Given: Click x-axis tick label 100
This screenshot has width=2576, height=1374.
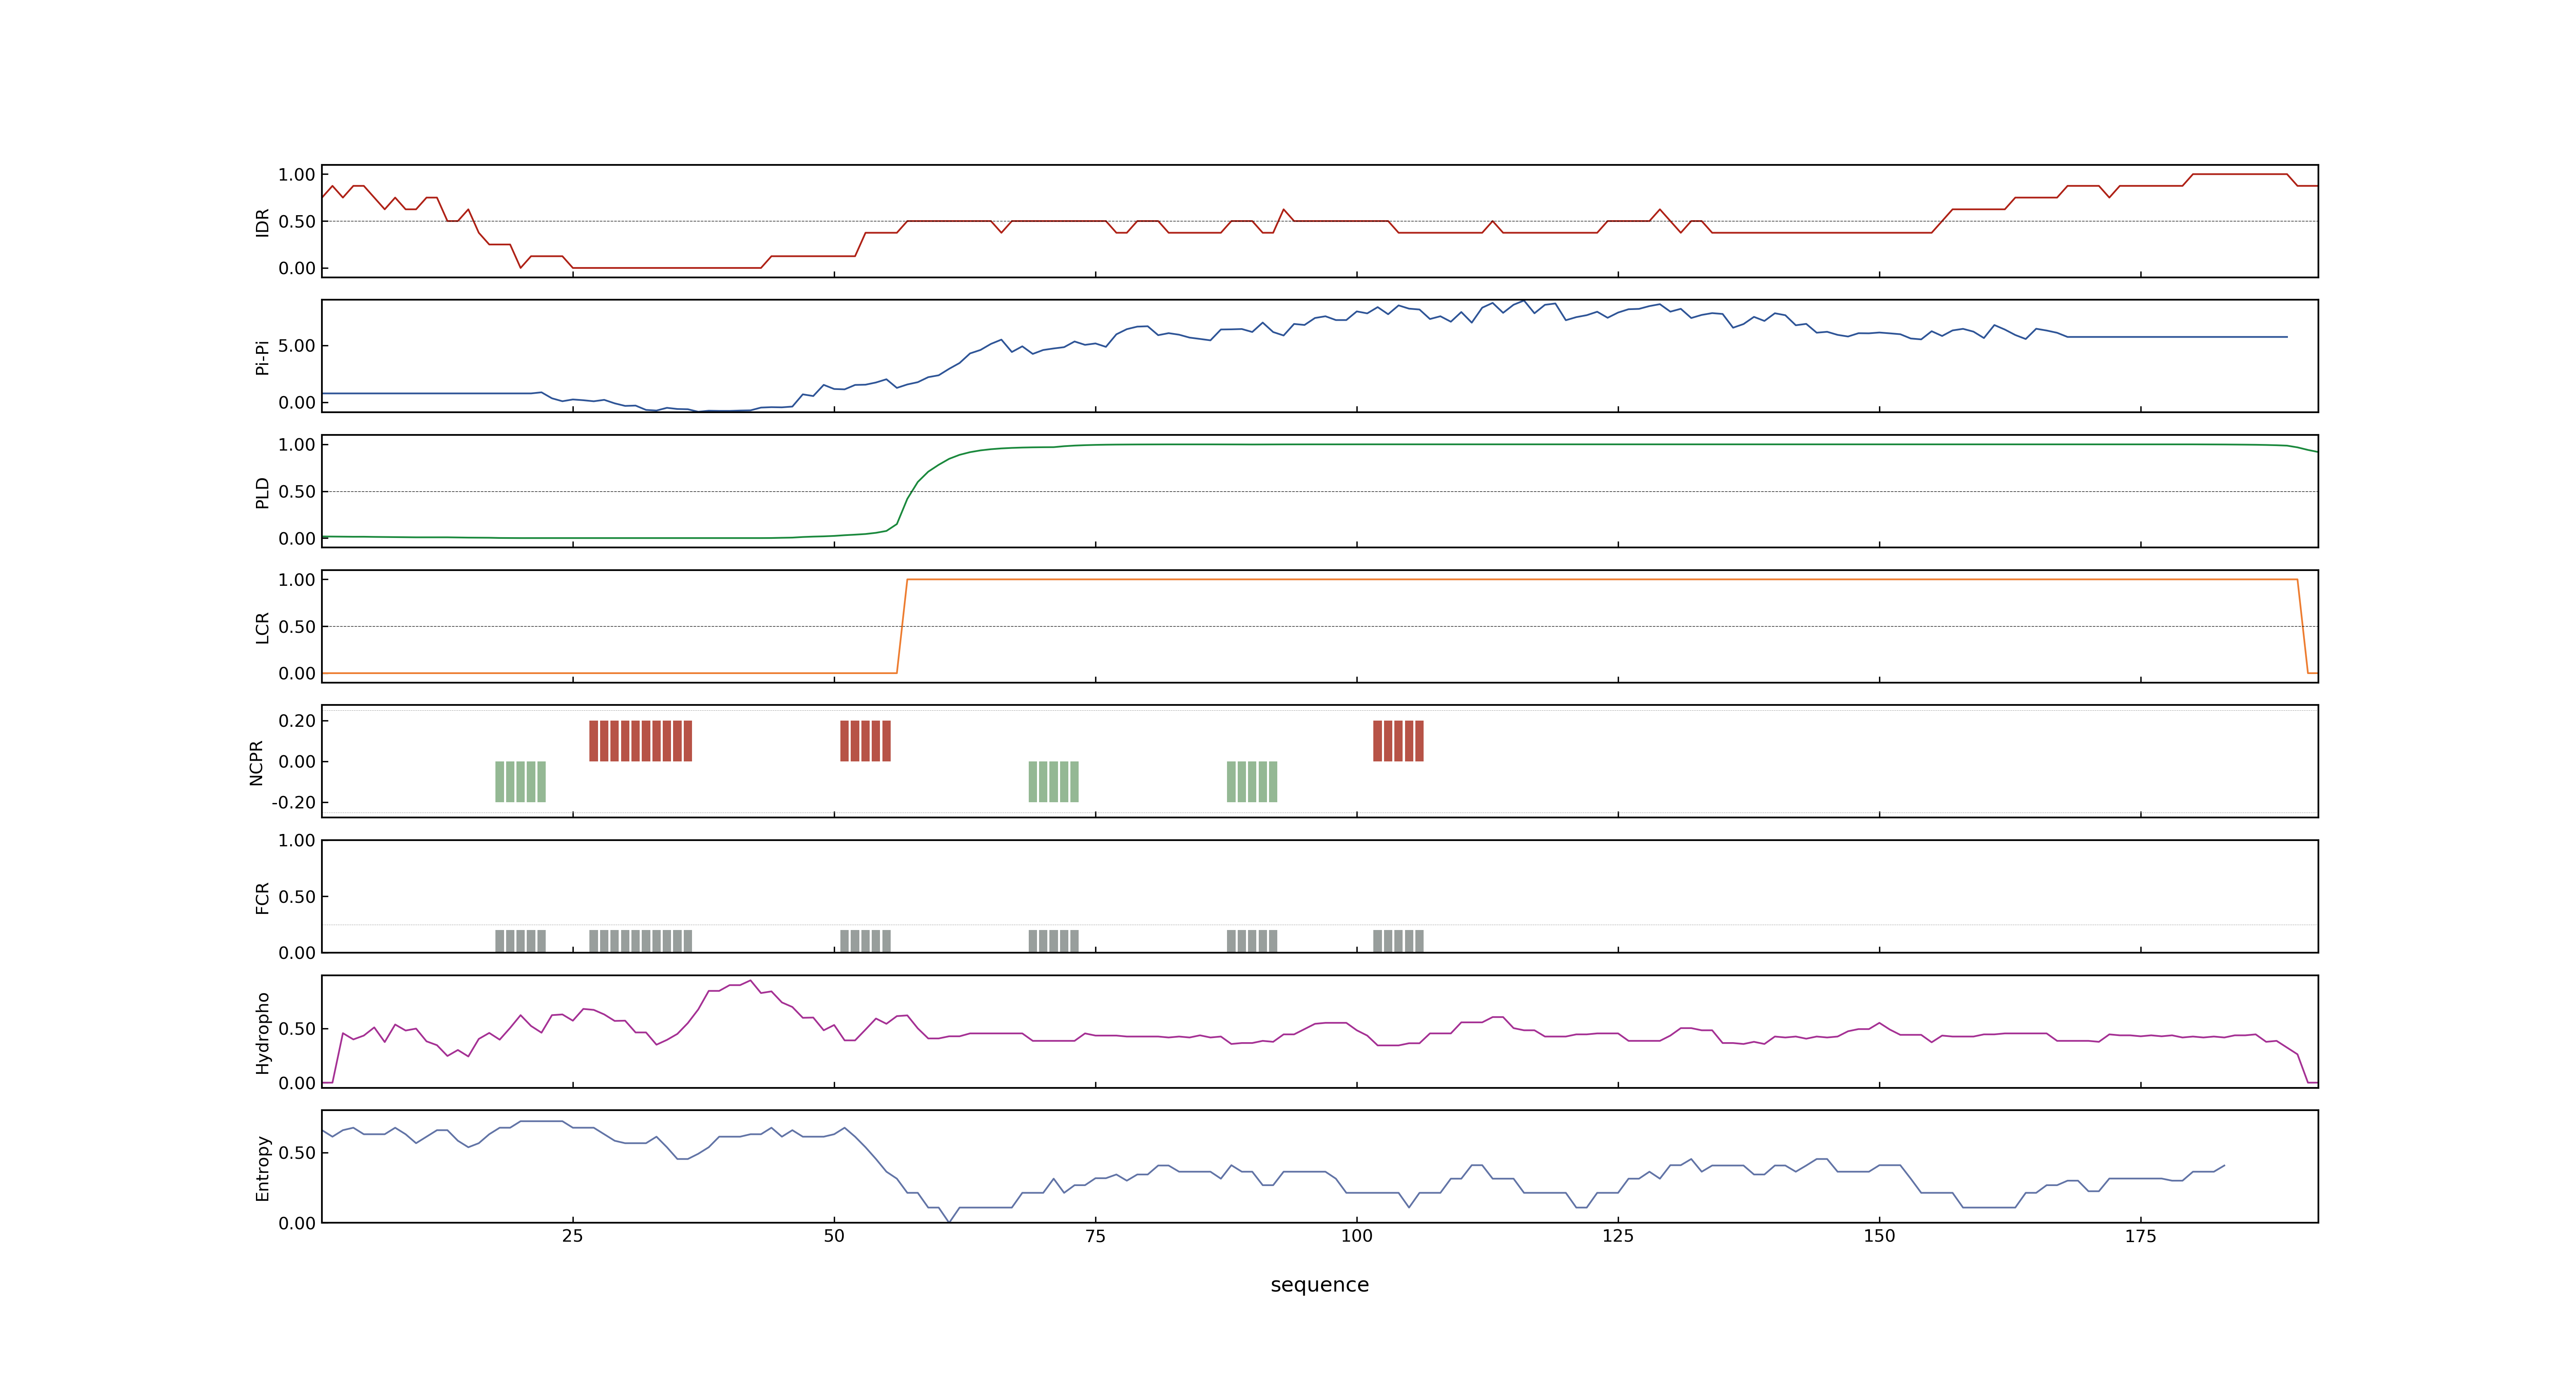Looking at the screenshot, I should pos(1356,1236).
